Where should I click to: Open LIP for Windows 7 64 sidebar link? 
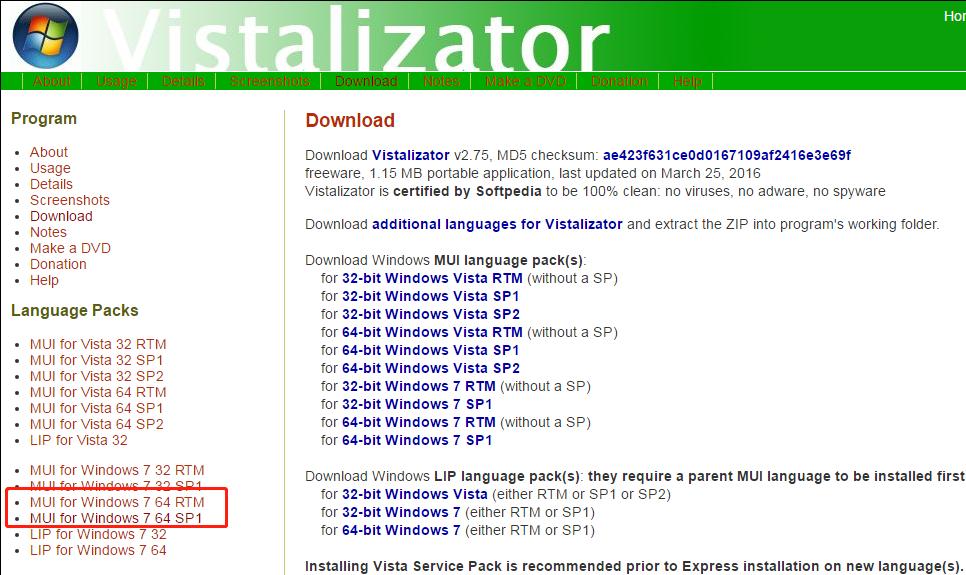point(98,550)
